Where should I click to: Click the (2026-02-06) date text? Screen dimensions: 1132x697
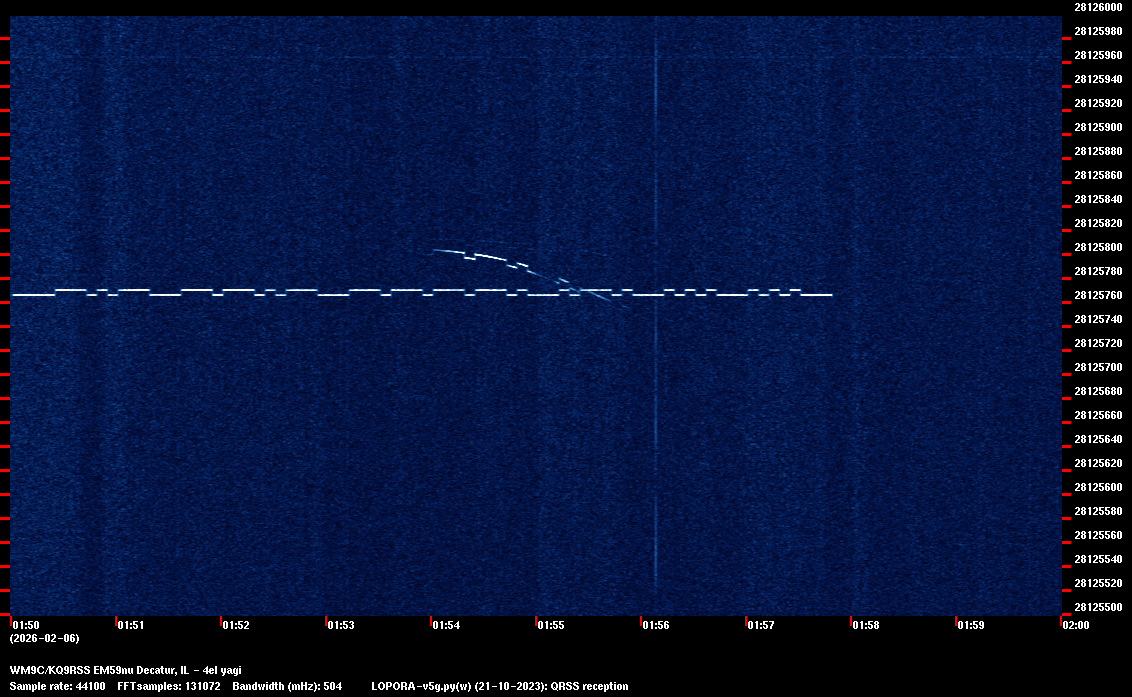(44, 638)
